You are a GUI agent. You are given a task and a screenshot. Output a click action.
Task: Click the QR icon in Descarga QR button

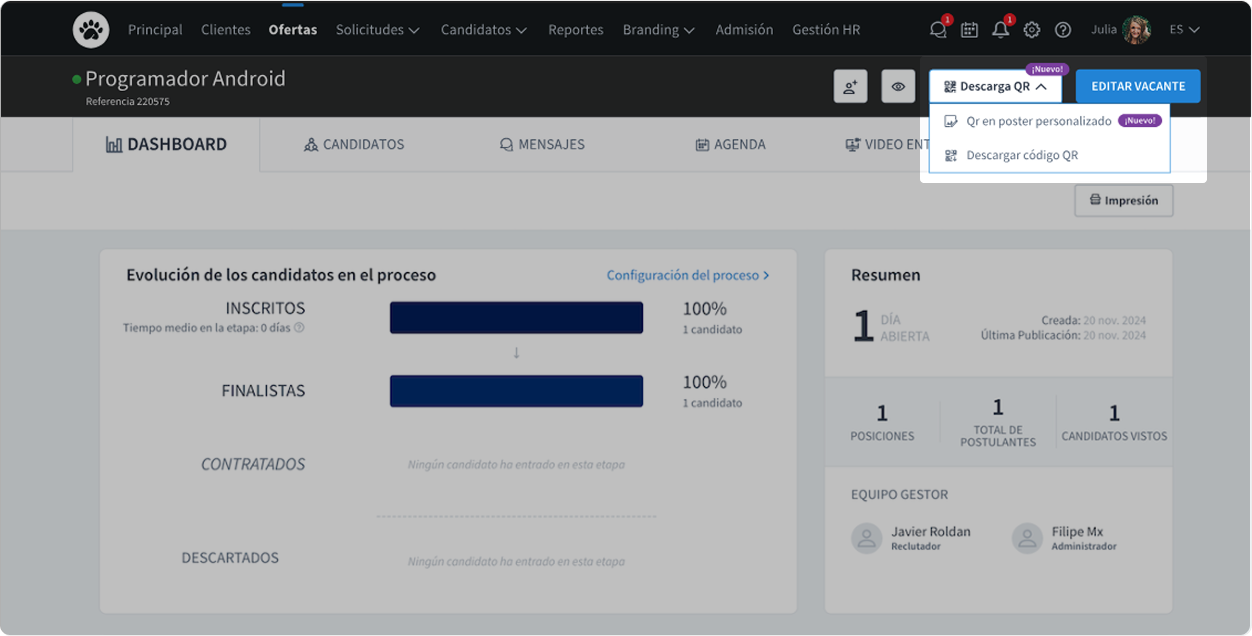click(950, 87)
